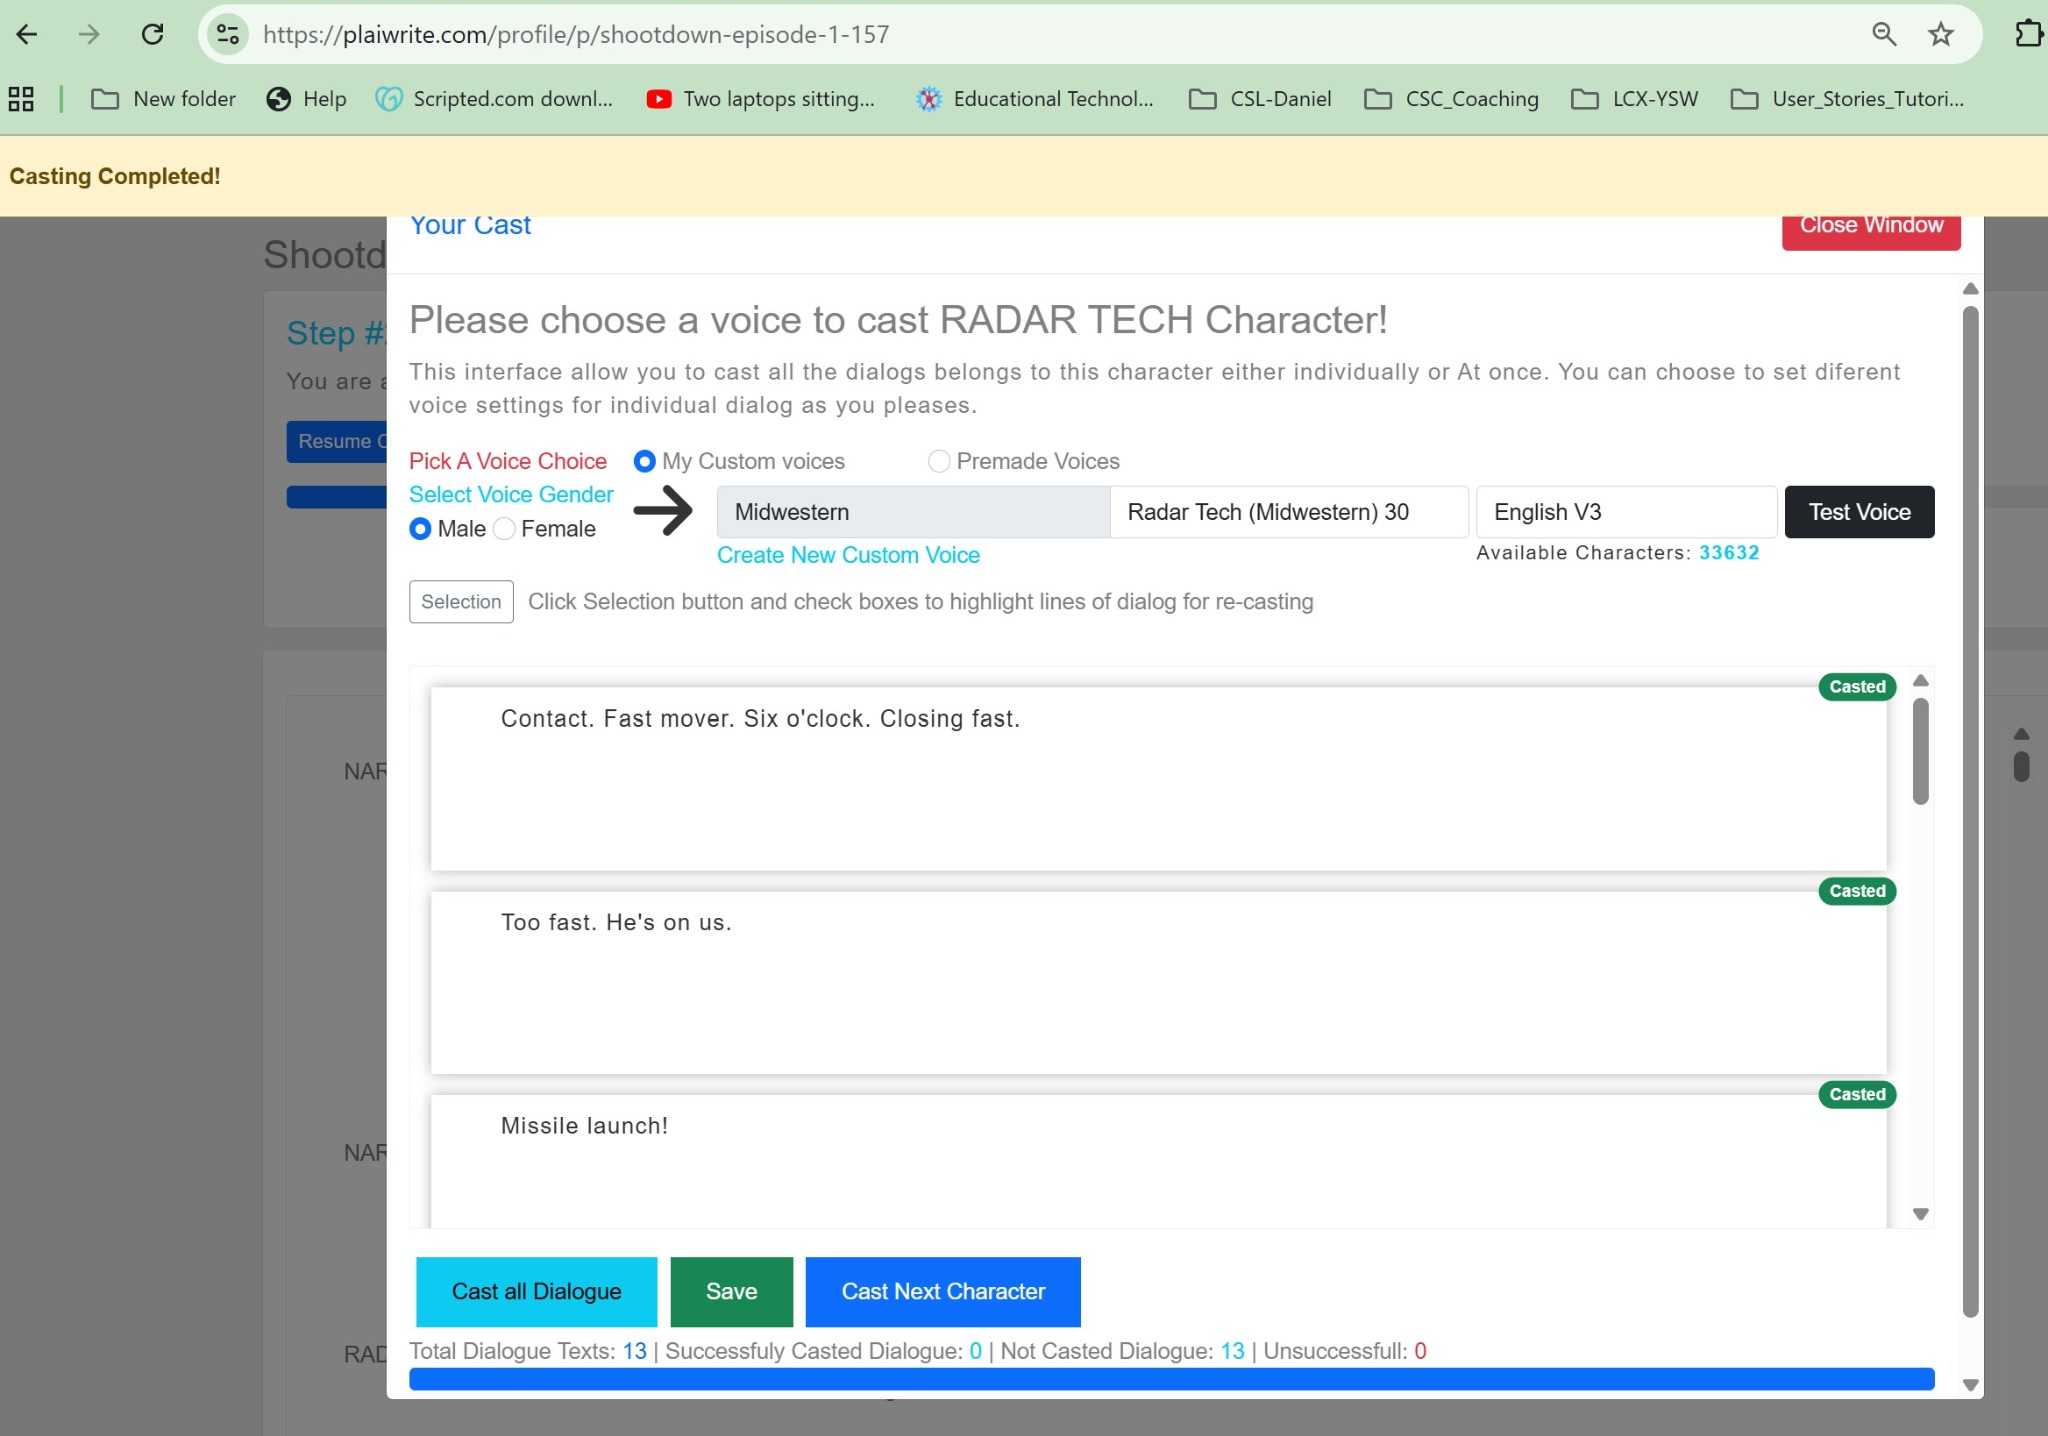Viewport: 2048px width, 1436px height.
Task: Open the Radar Tech (Midwestern) 30 voice dropdown
Action: [x=1289, y=512]
